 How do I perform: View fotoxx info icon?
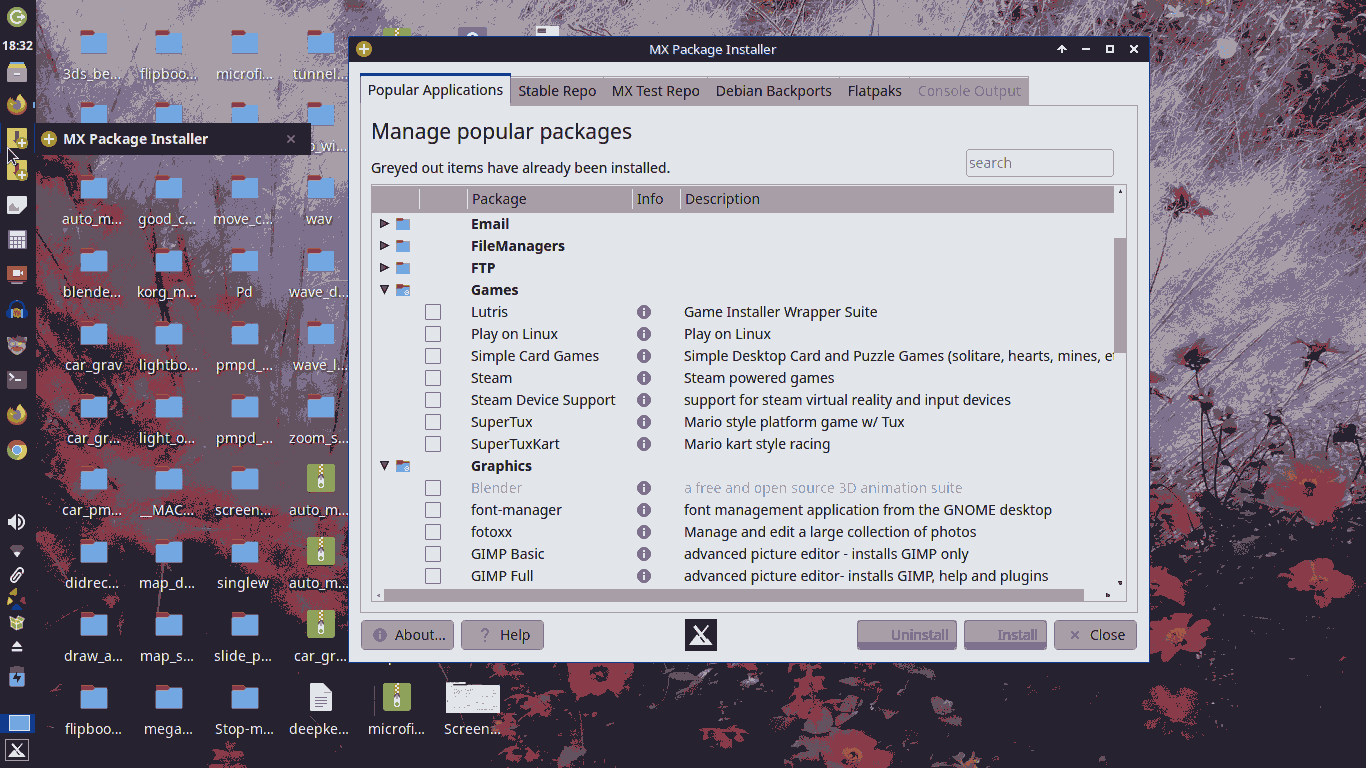click(x=644, y=532)
